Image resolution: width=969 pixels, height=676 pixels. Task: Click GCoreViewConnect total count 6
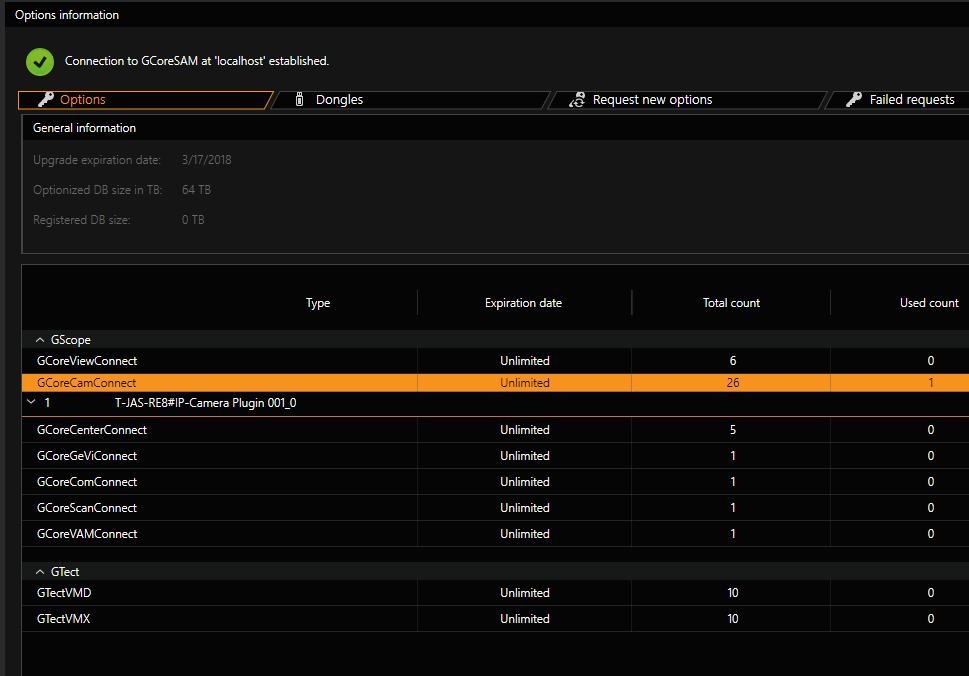point(733,361)
